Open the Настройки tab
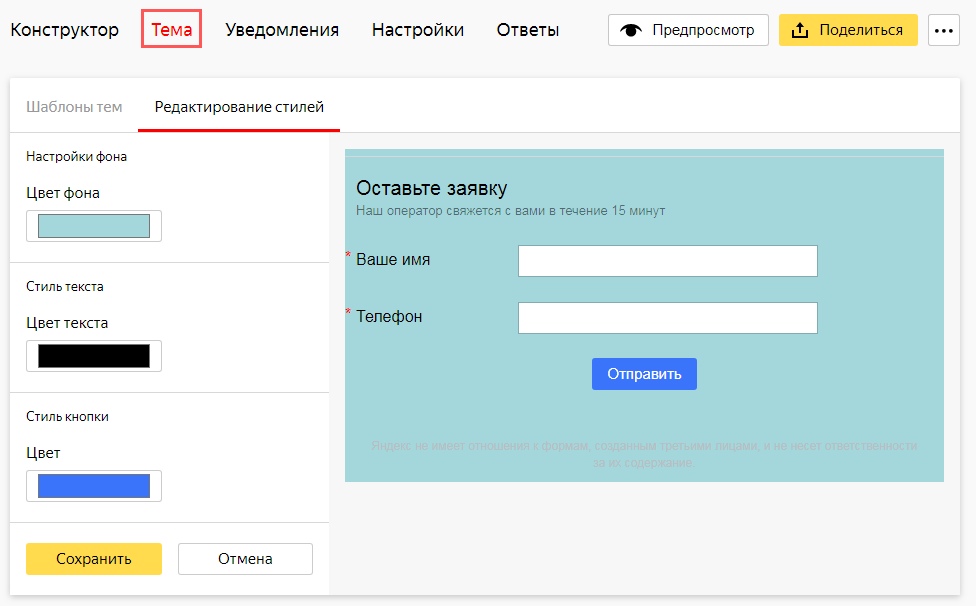This screenshot has height=606, width=976. tap(417, 30)
